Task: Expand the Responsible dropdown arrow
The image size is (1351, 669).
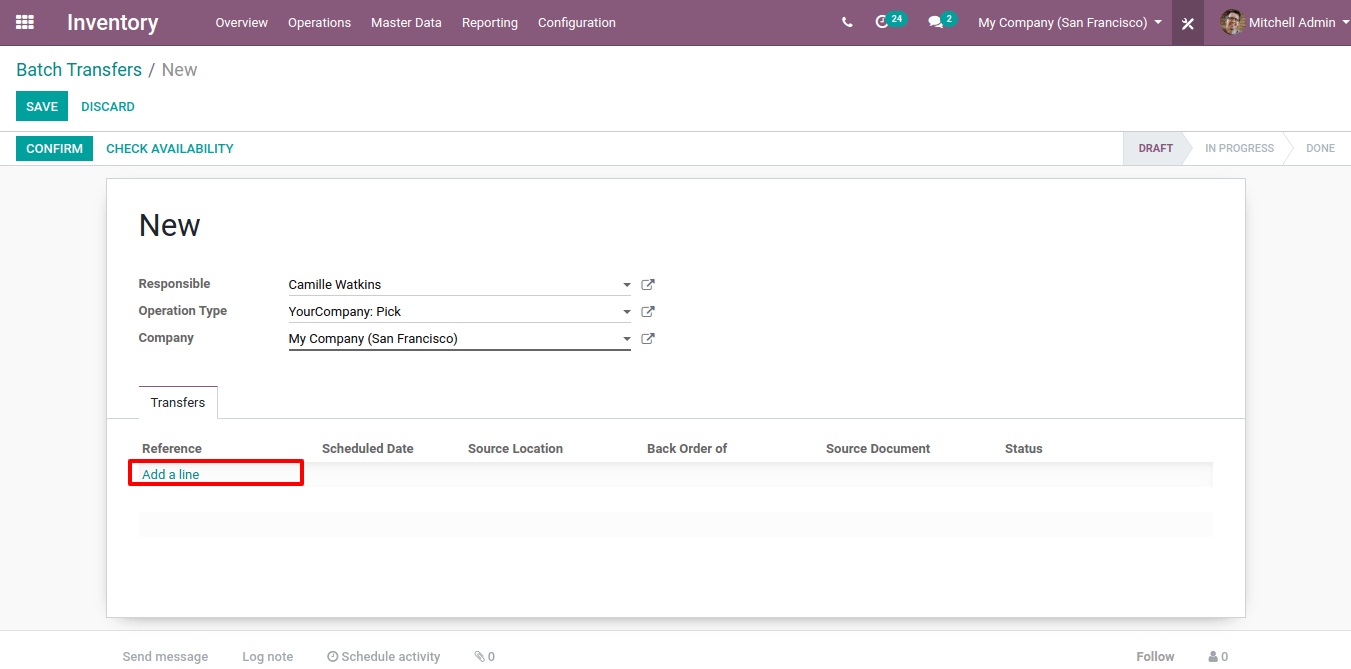Action: click(x=626, y=285)
